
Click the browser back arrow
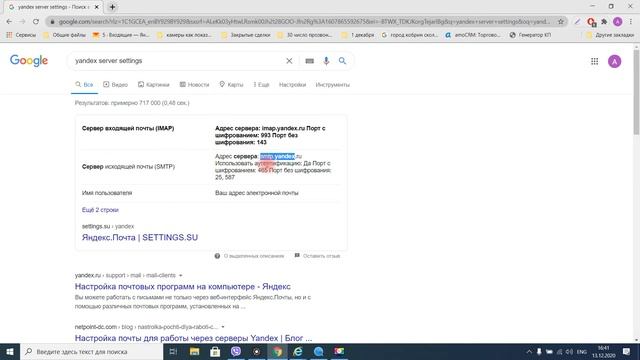point(9,22)
